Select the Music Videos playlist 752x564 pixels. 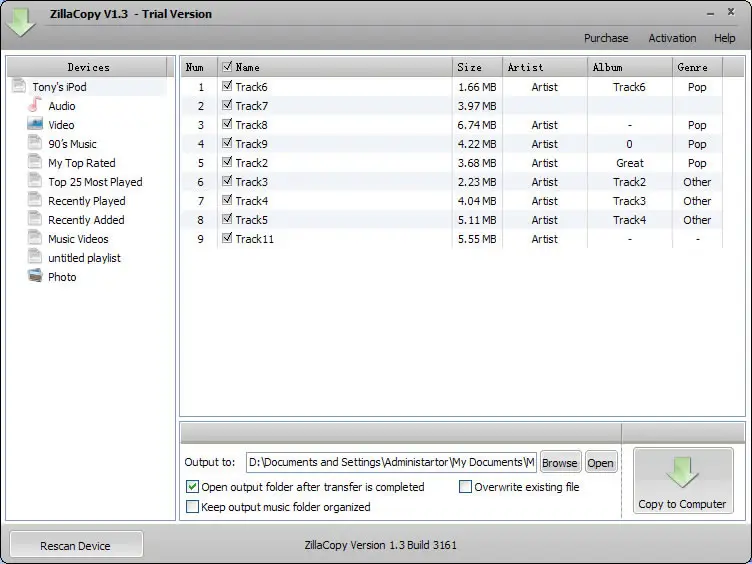[x=78, y=239]
